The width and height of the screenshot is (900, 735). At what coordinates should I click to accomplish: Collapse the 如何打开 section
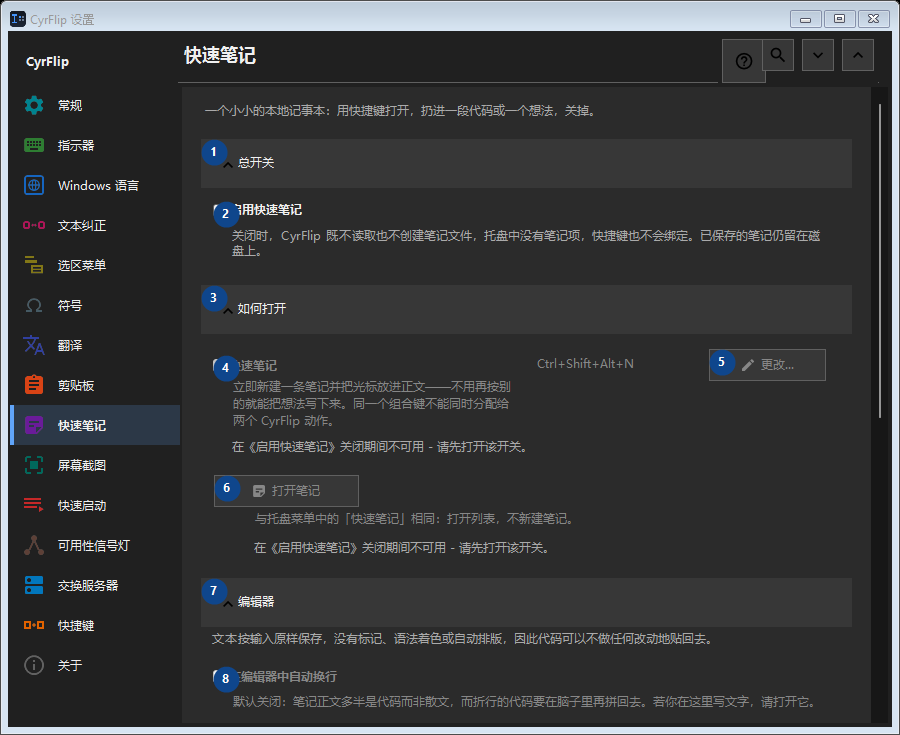click(526, 309)
